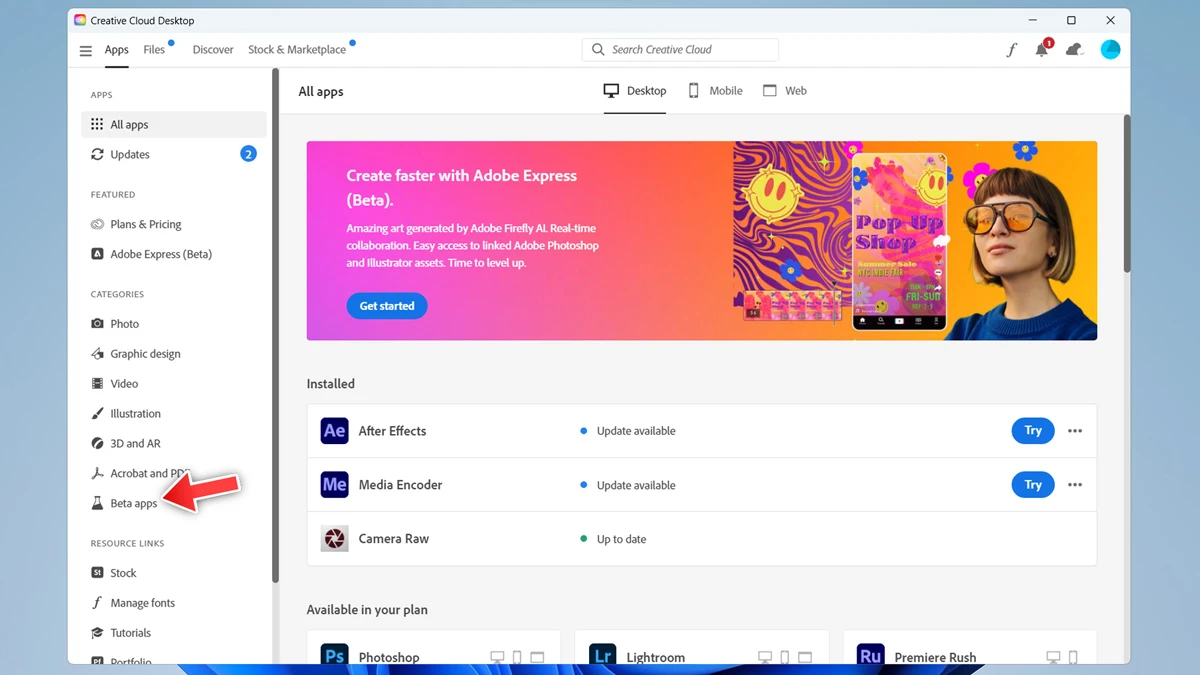The width and height of the screenshot is (1200, 675).
Task: Open Beta apps in the sidebar
Action: click(124, 503)
